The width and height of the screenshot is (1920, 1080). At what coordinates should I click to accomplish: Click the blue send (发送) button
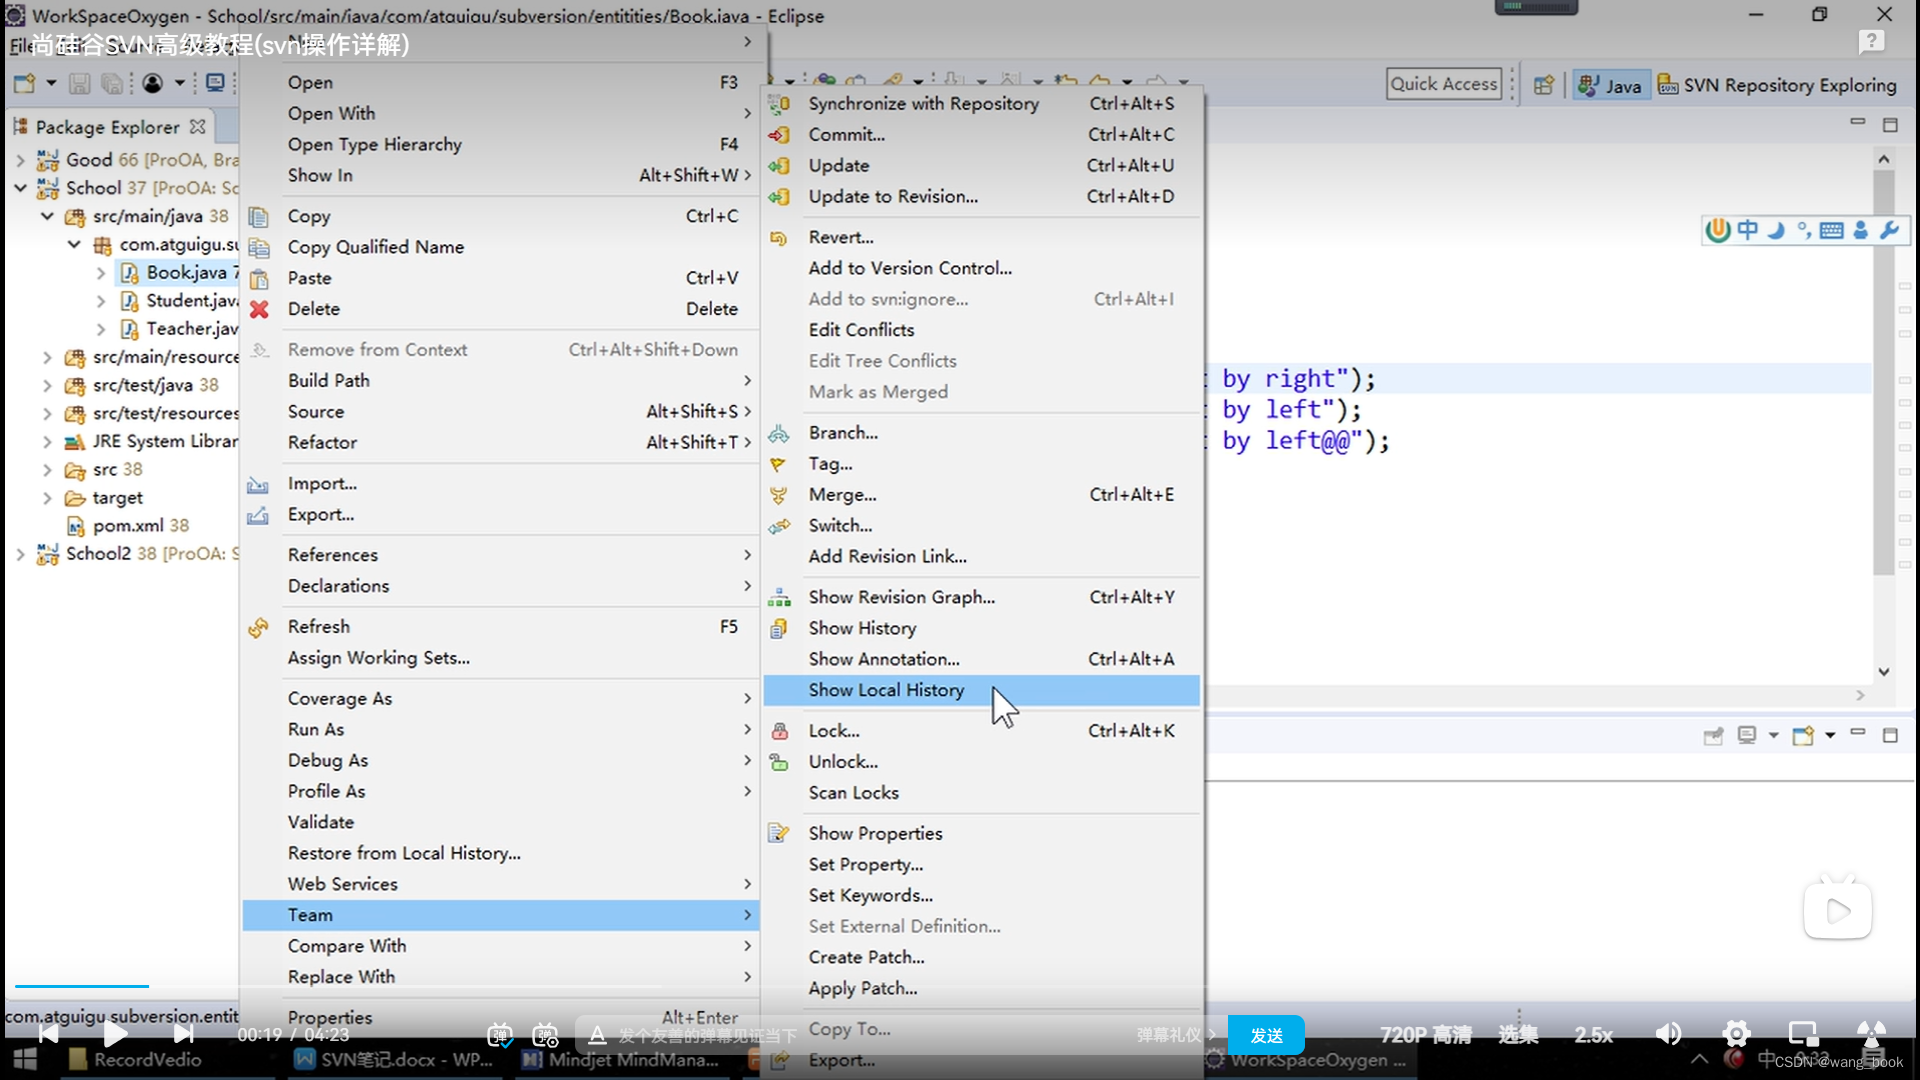pos(1266,1036)
